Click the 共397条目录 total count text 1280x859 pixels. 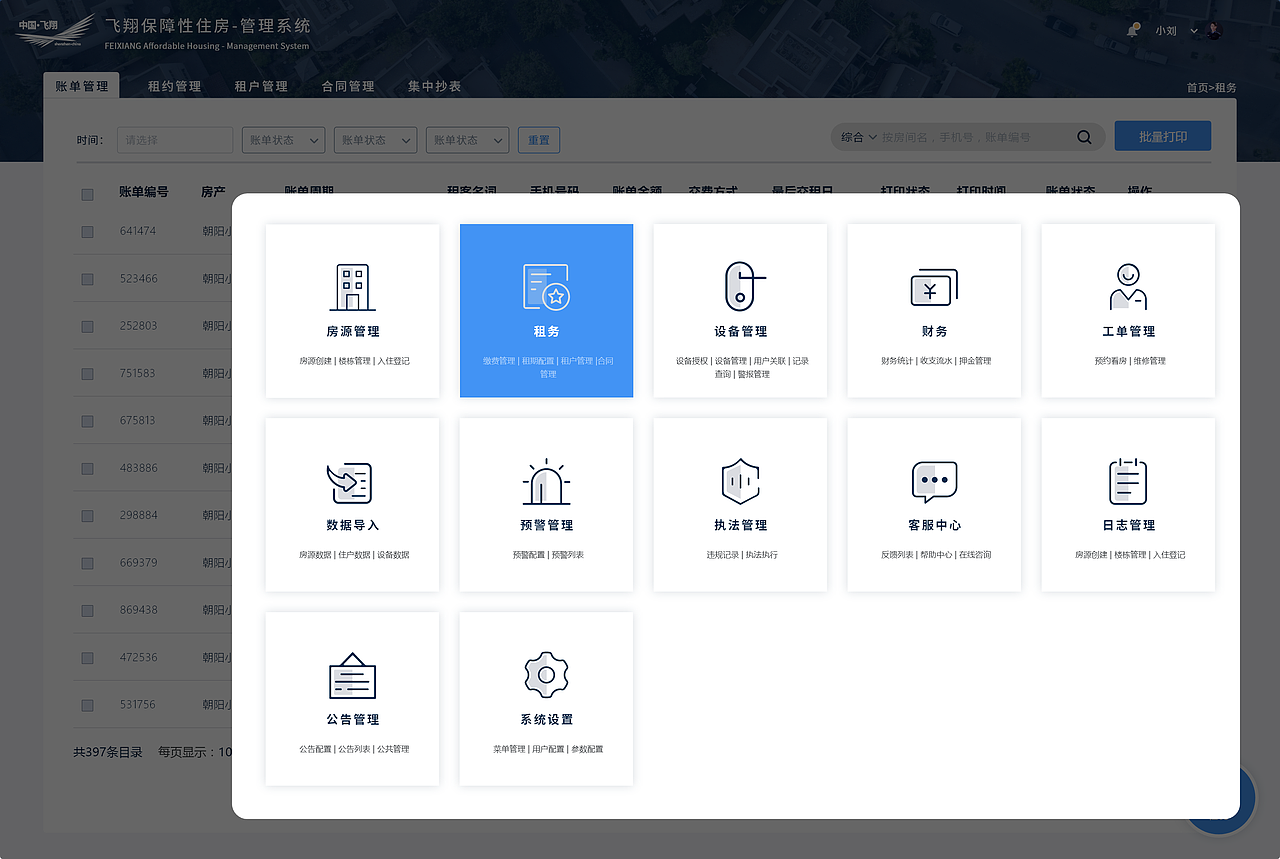click(x=108, y=752)
